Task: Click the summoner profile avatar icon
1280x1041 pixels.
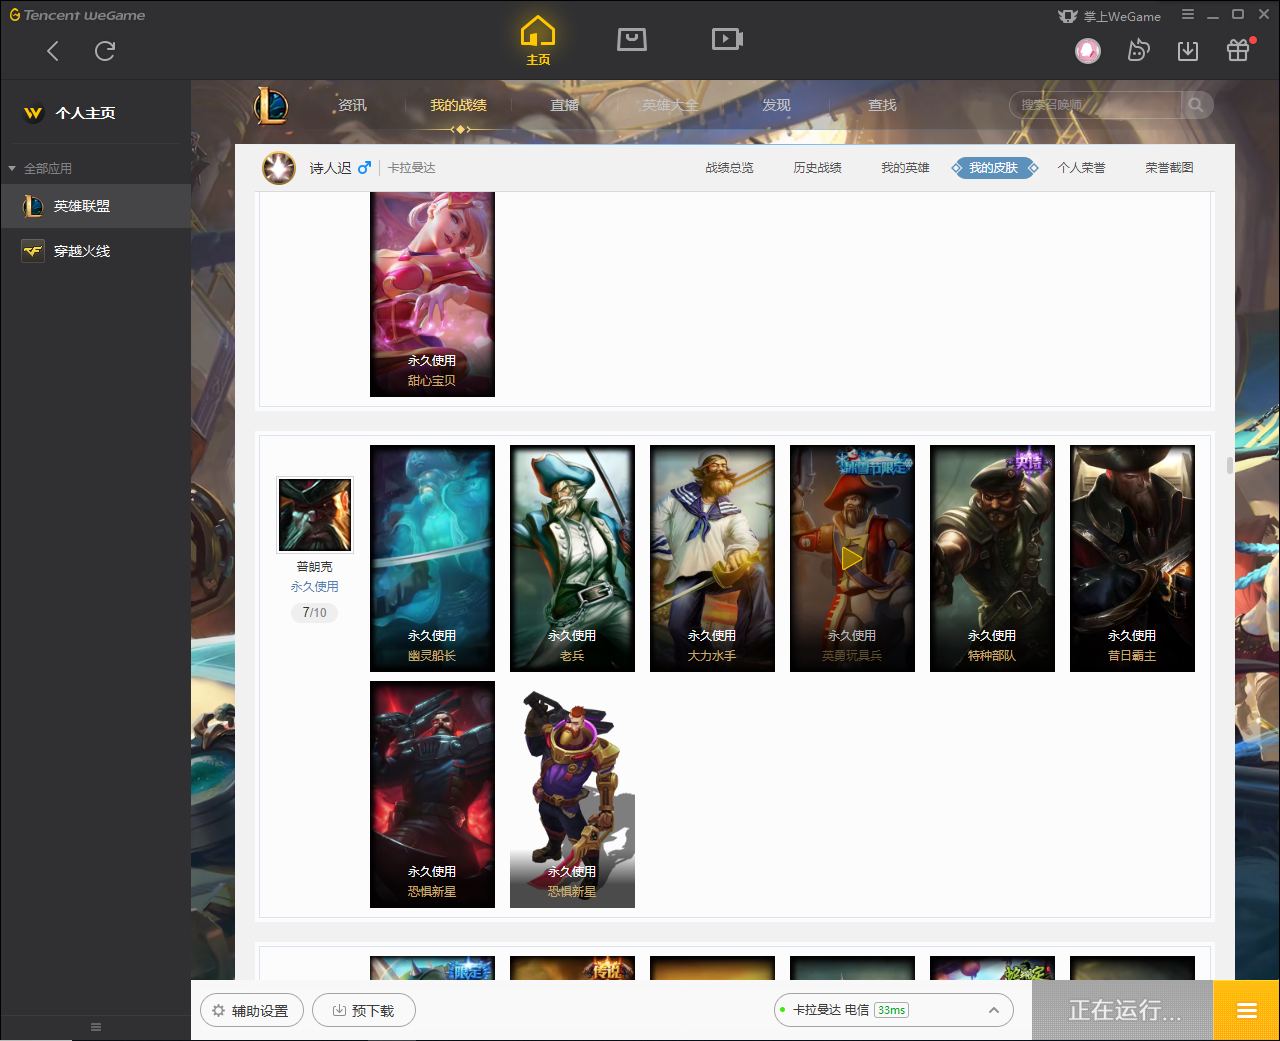Action: click(x=279, y=168)
